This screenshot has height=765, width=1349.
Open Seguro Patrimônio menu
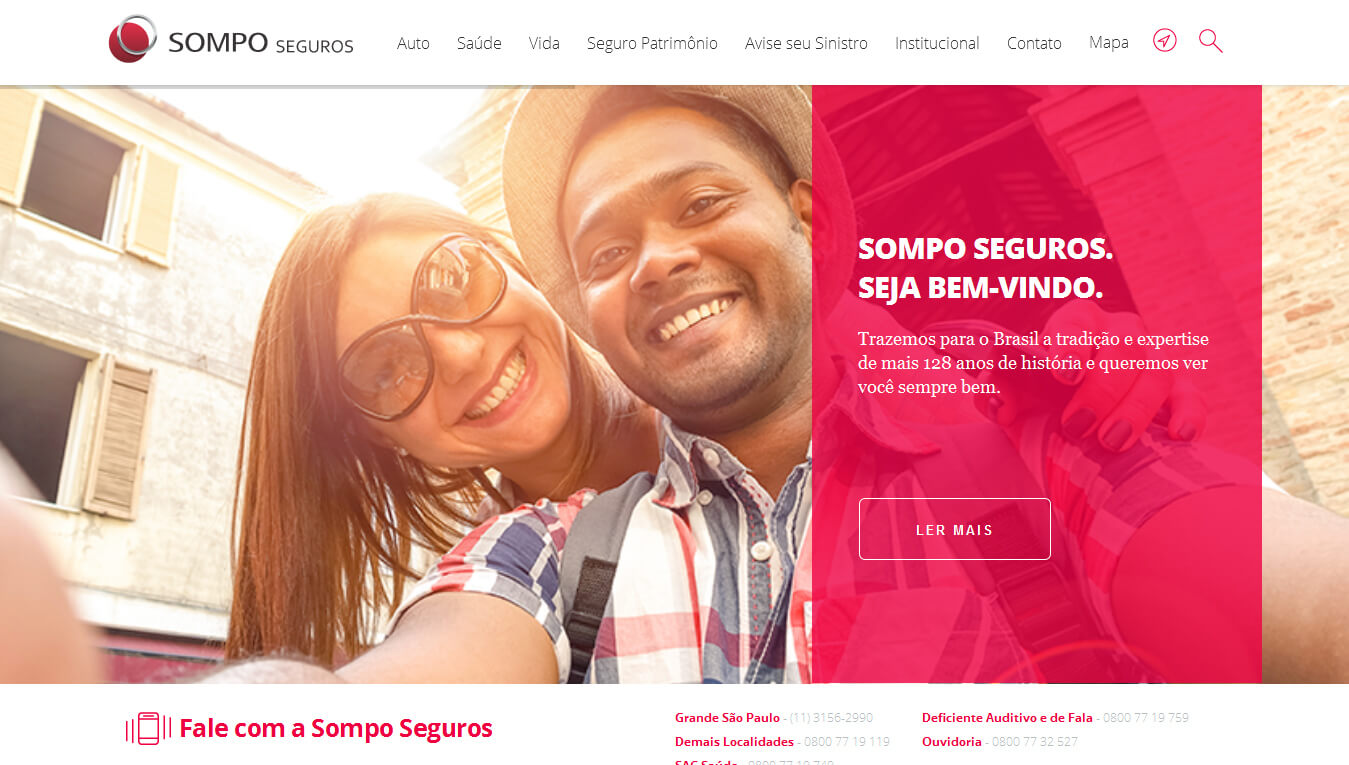click(652, 43)
